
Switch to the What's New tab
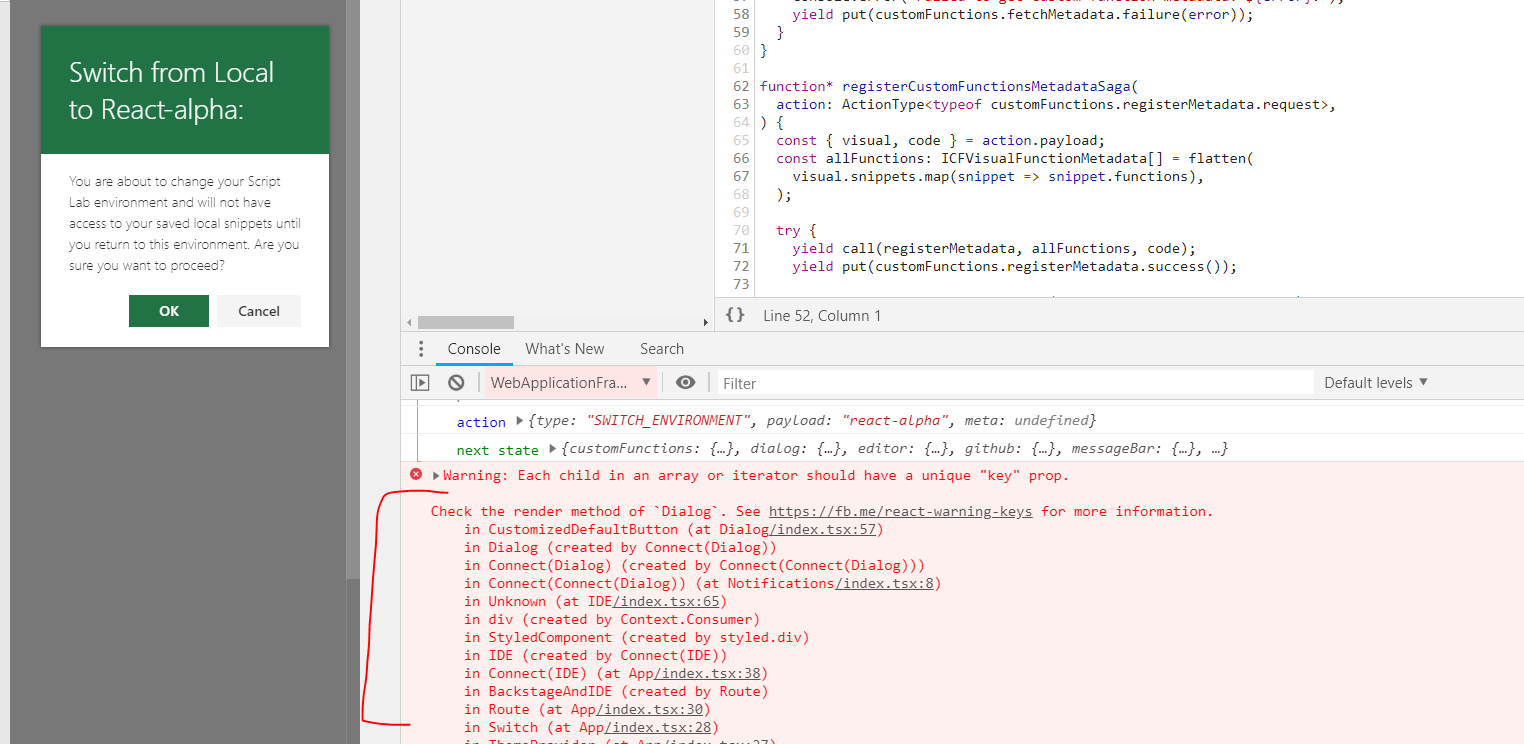pyautogui.click(x=564, y=348)
